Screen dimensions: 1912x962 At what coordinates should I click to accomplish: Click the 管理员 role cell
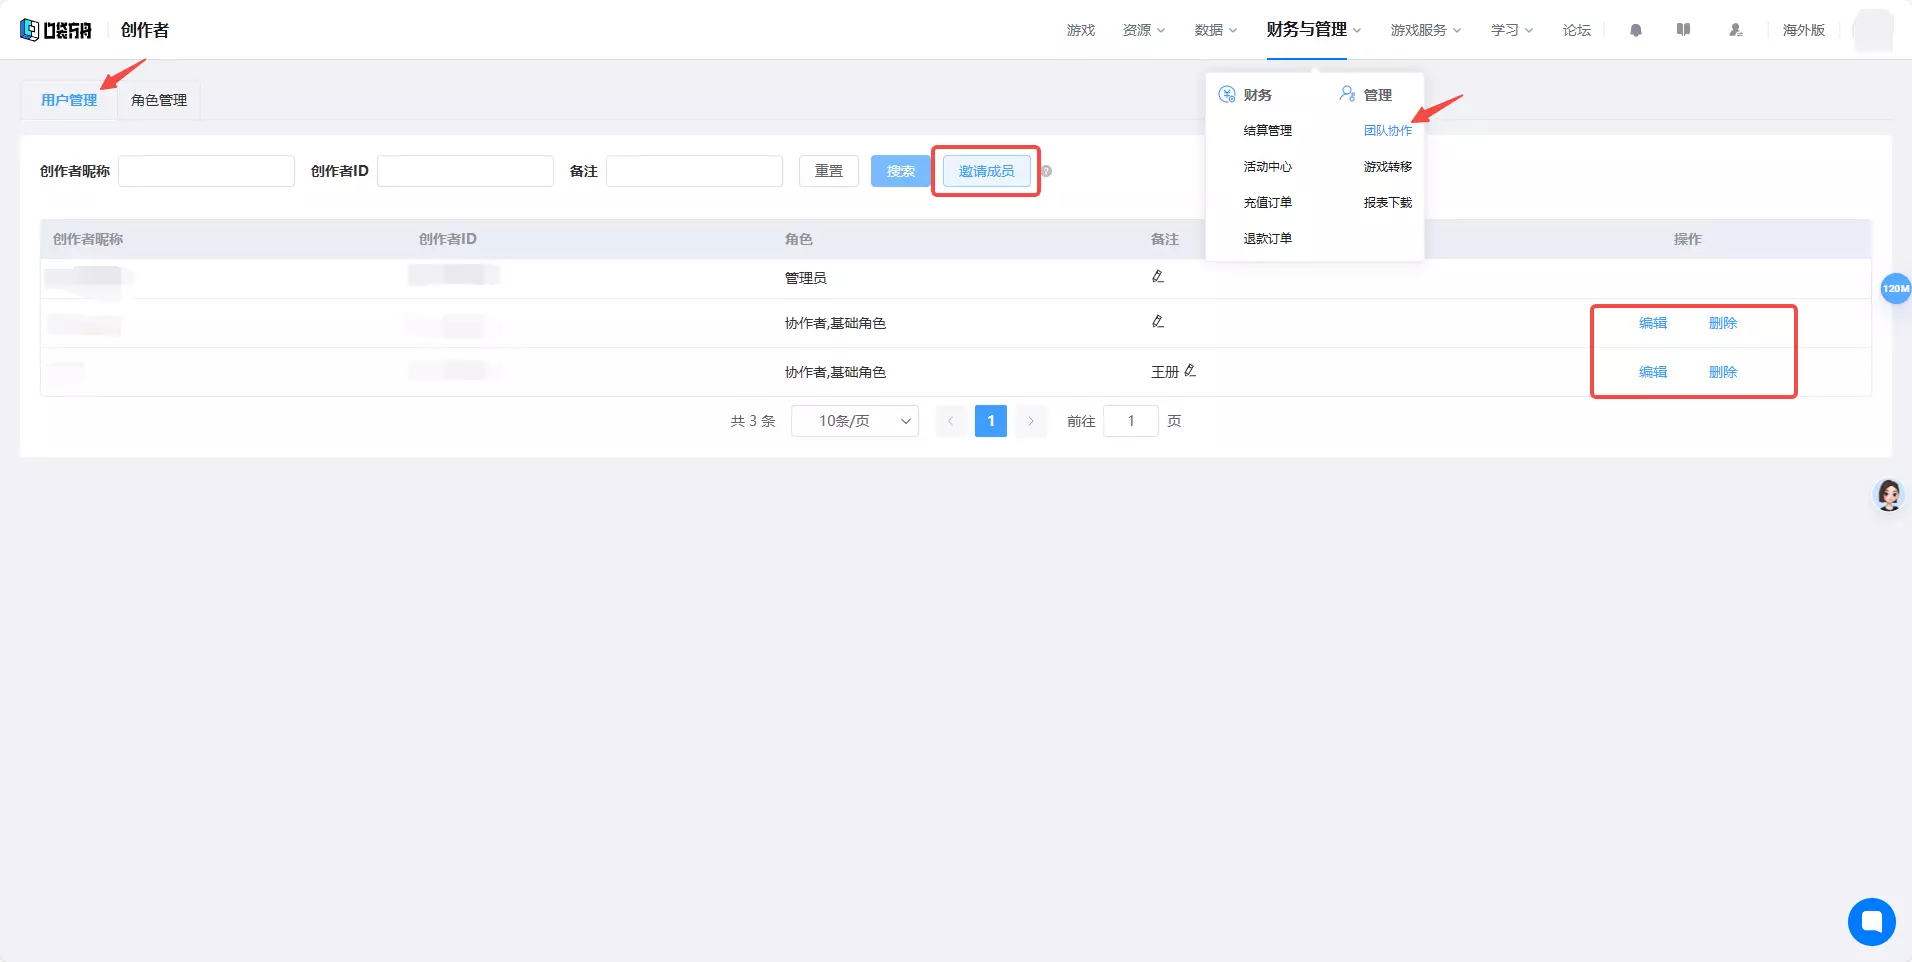point(806,278)
